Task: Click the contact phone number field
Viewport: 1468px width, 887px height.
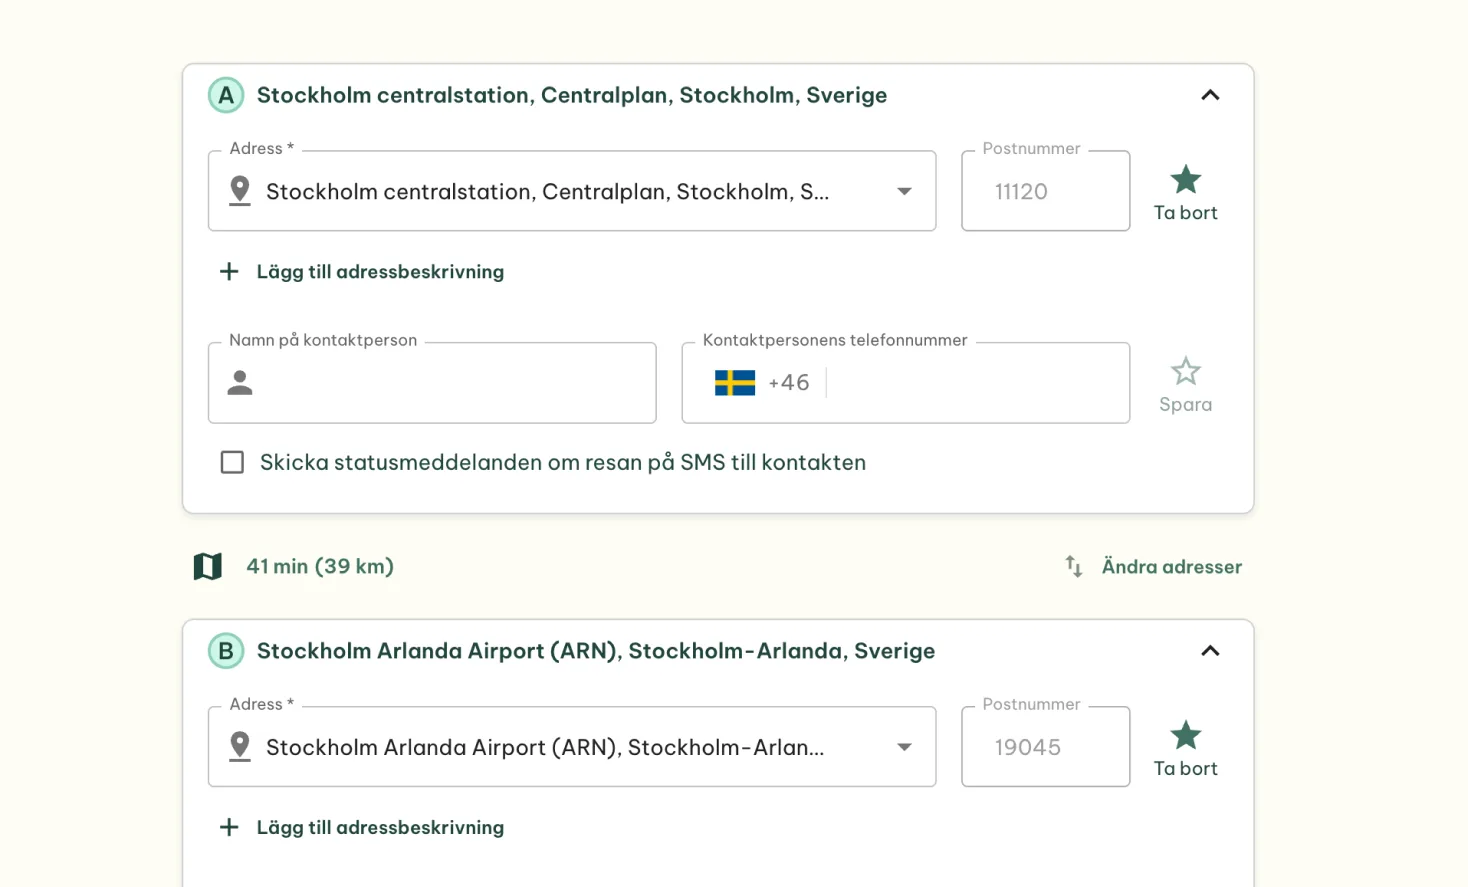Action: coord(975,383)
